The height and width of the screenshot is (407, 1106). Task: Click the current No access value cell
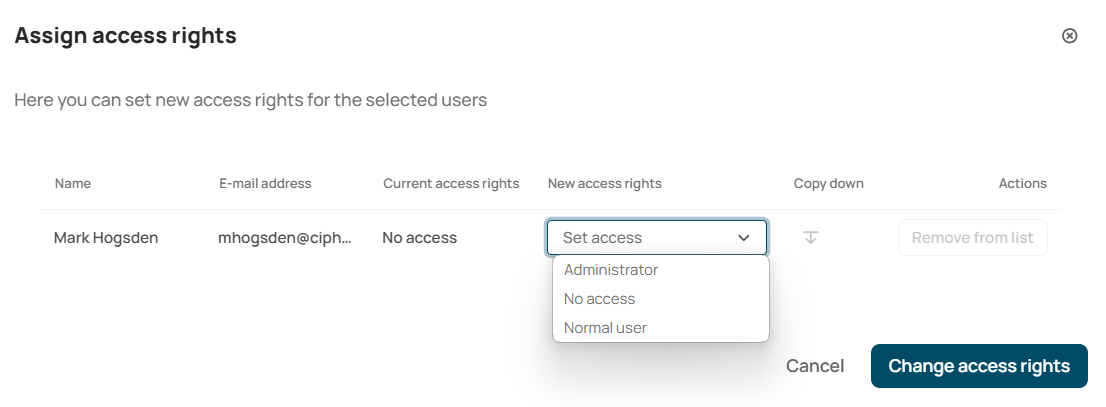[x=420, y=238]
